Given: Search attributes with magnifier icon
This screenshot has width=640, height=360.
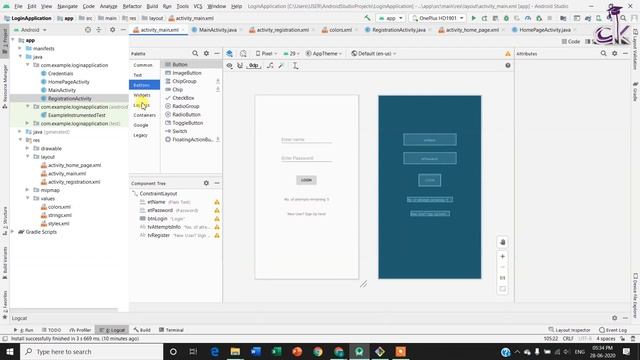Looking at the screenshot, I should point(603,53).
